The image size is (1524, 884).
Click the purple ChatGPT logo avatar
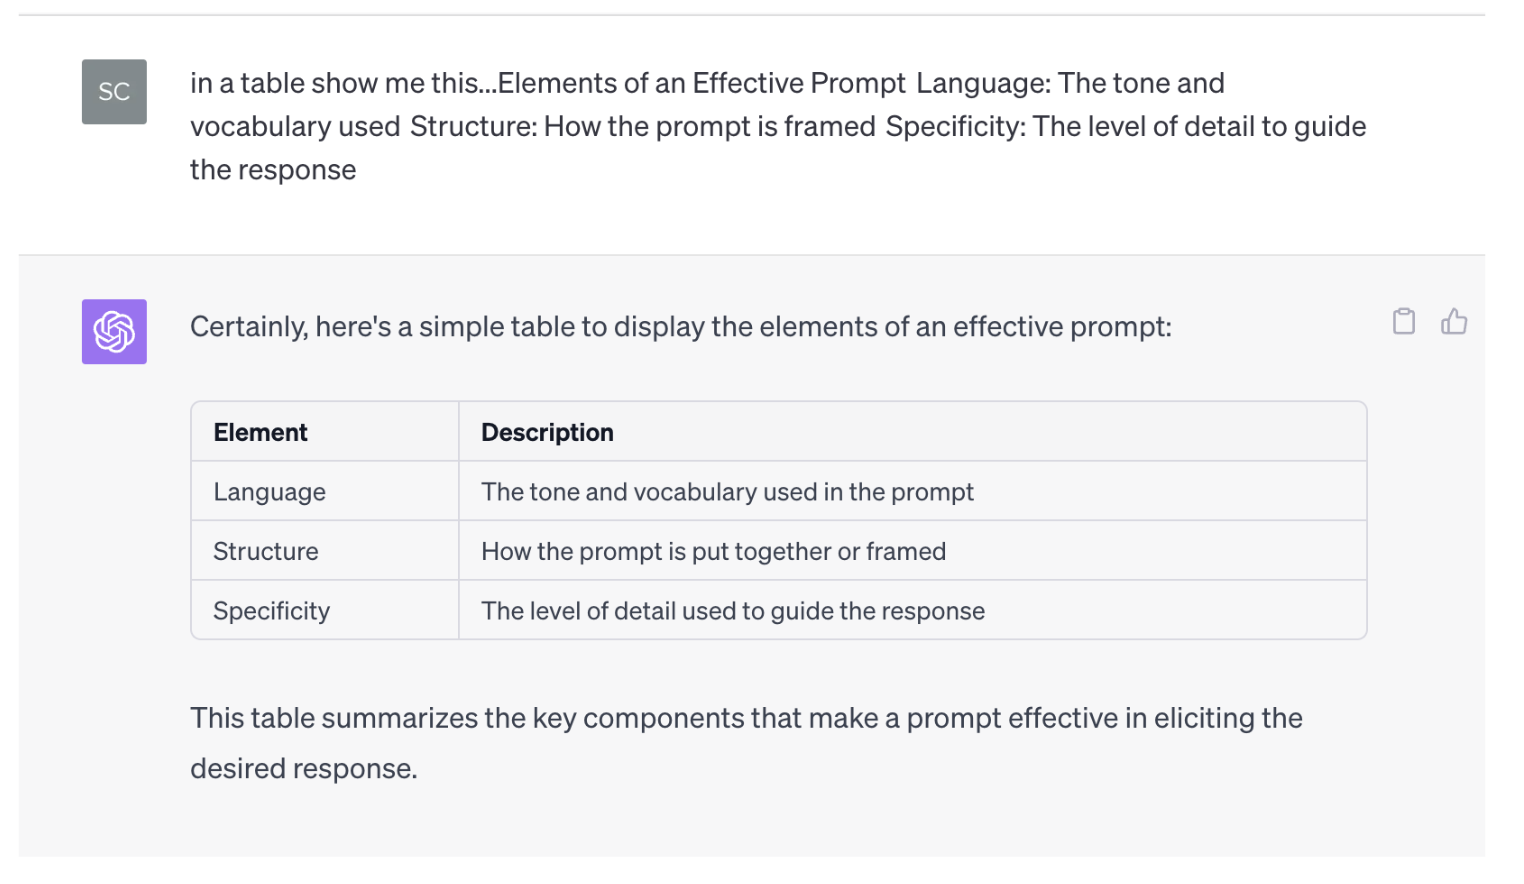(114, 332)
